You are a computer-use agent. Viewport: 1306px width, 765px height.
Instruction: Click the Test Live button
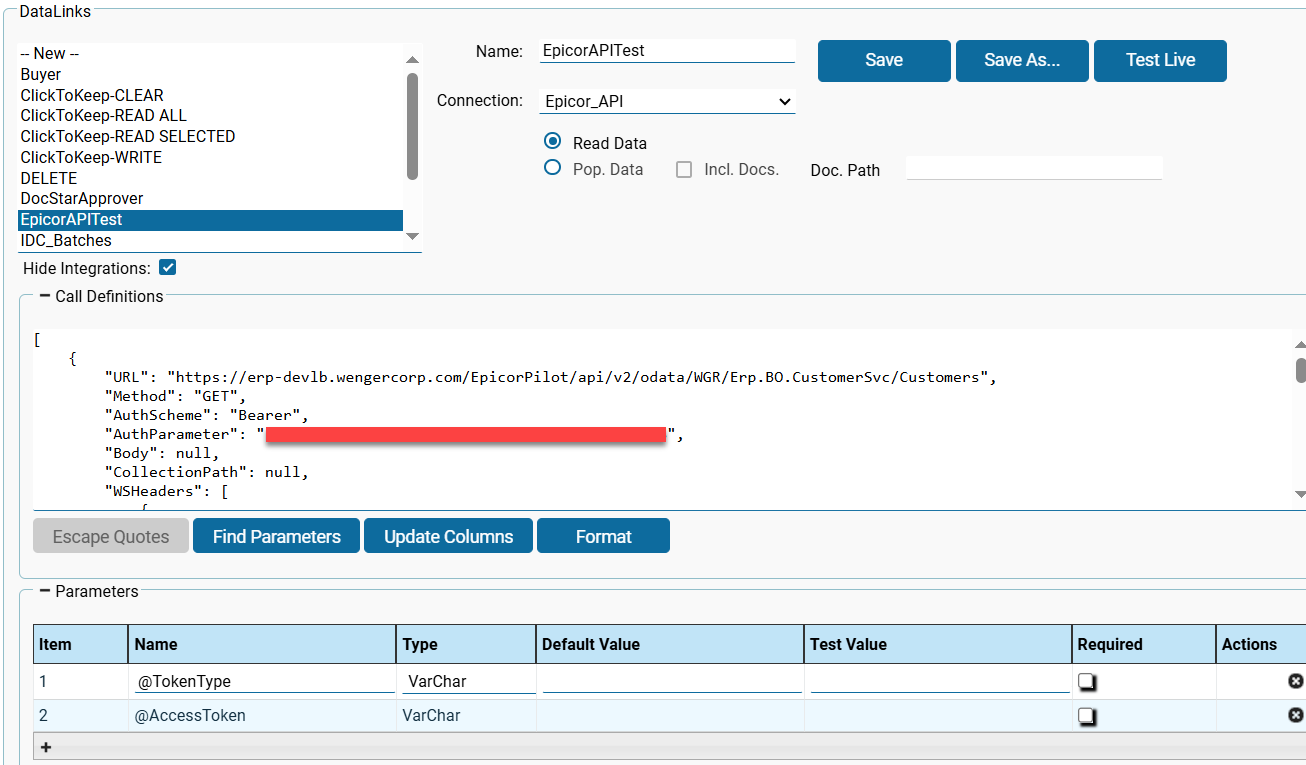pos(1160,60)
